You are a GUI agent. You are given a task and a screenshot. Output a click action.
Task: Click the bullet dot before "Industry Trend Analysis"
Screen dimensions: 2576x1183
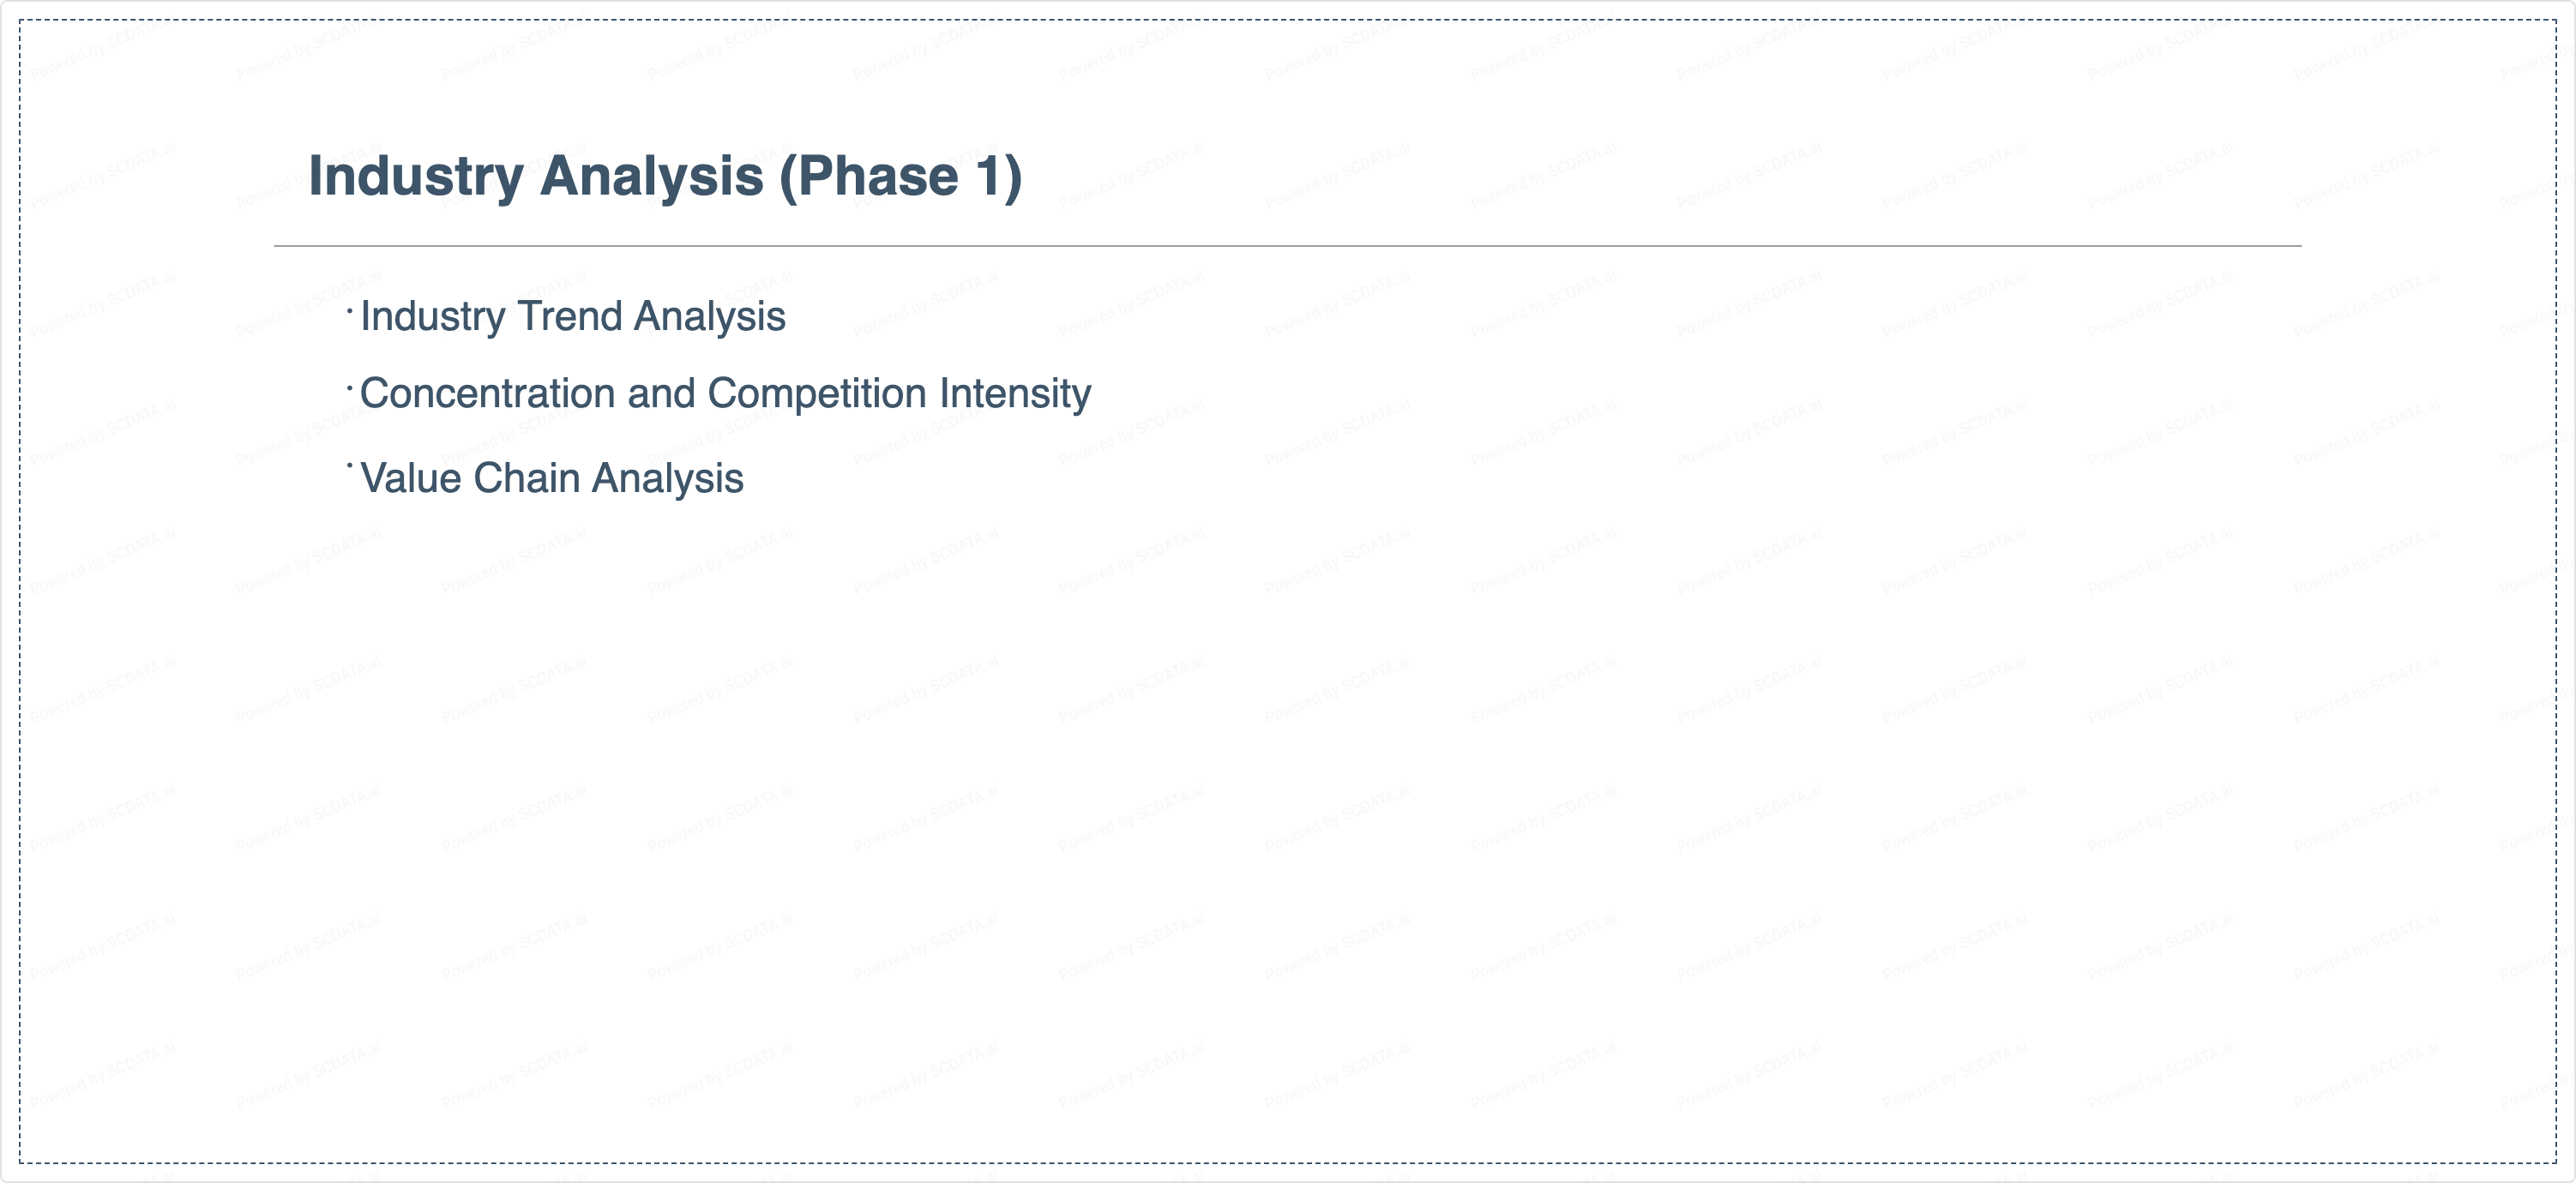point(350,310)
